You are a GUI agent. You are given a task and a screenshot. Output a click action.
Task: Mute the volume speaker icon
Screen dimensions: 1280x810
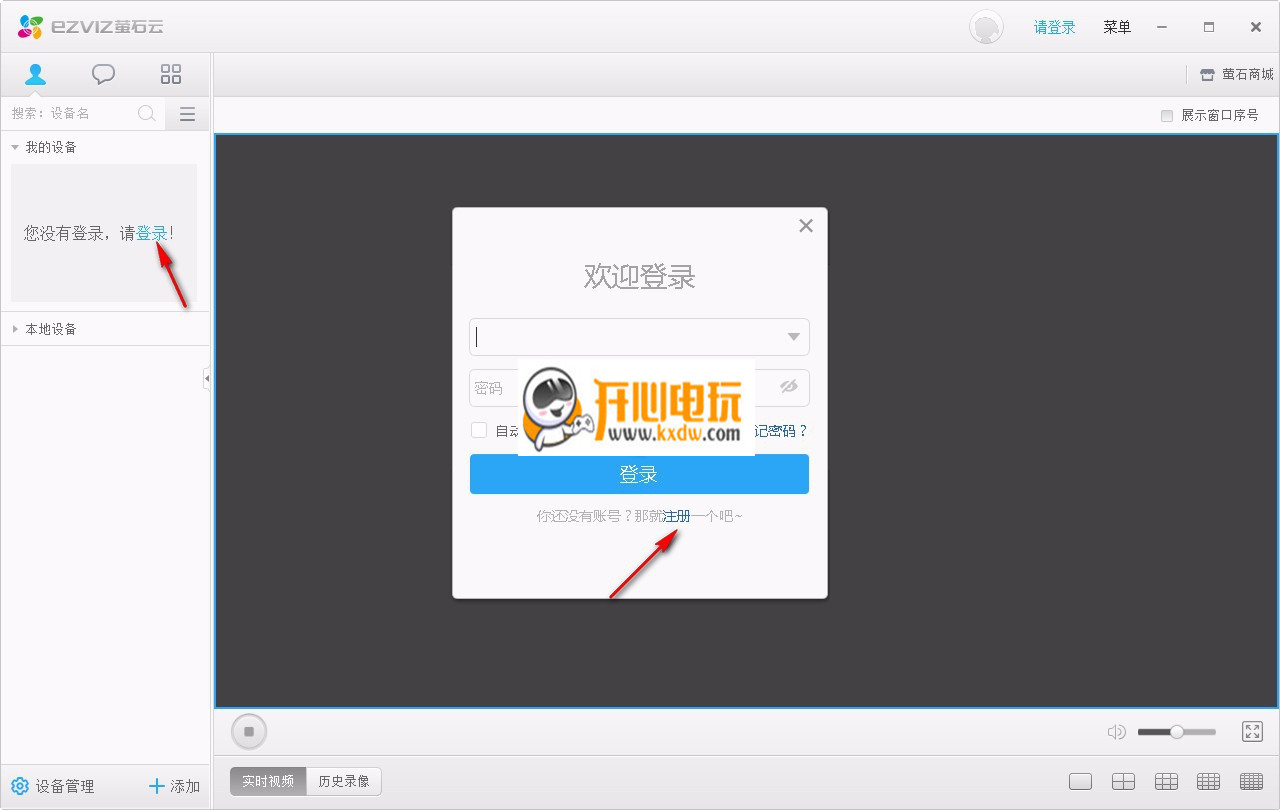point(1116,732)
